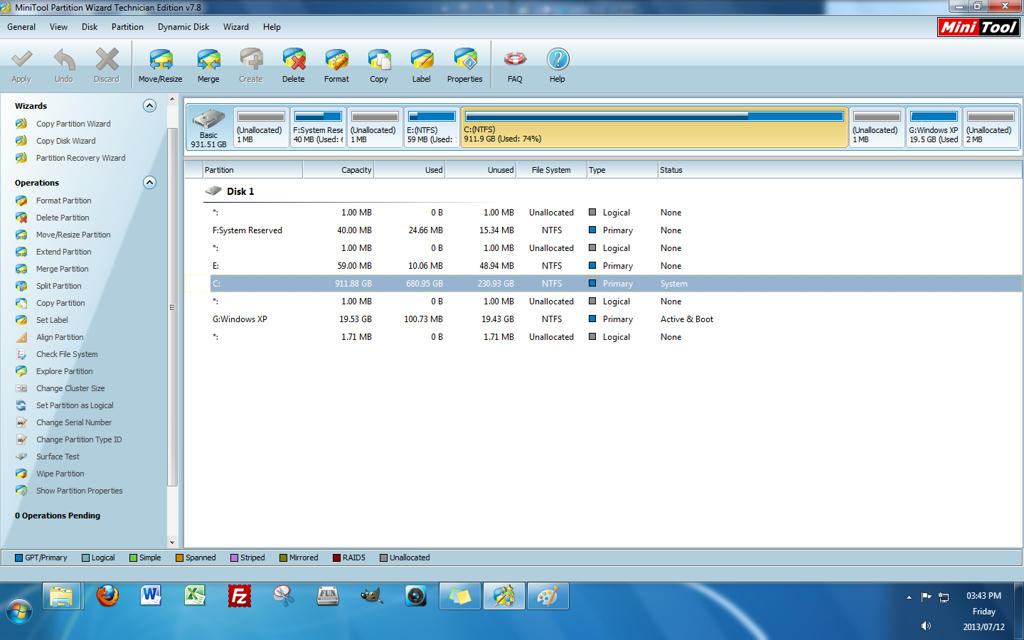The width and height of the screenshot is (1024, 640).
Task: Open FileZilla from the taskbar
Action: click(x=239, y=596)
